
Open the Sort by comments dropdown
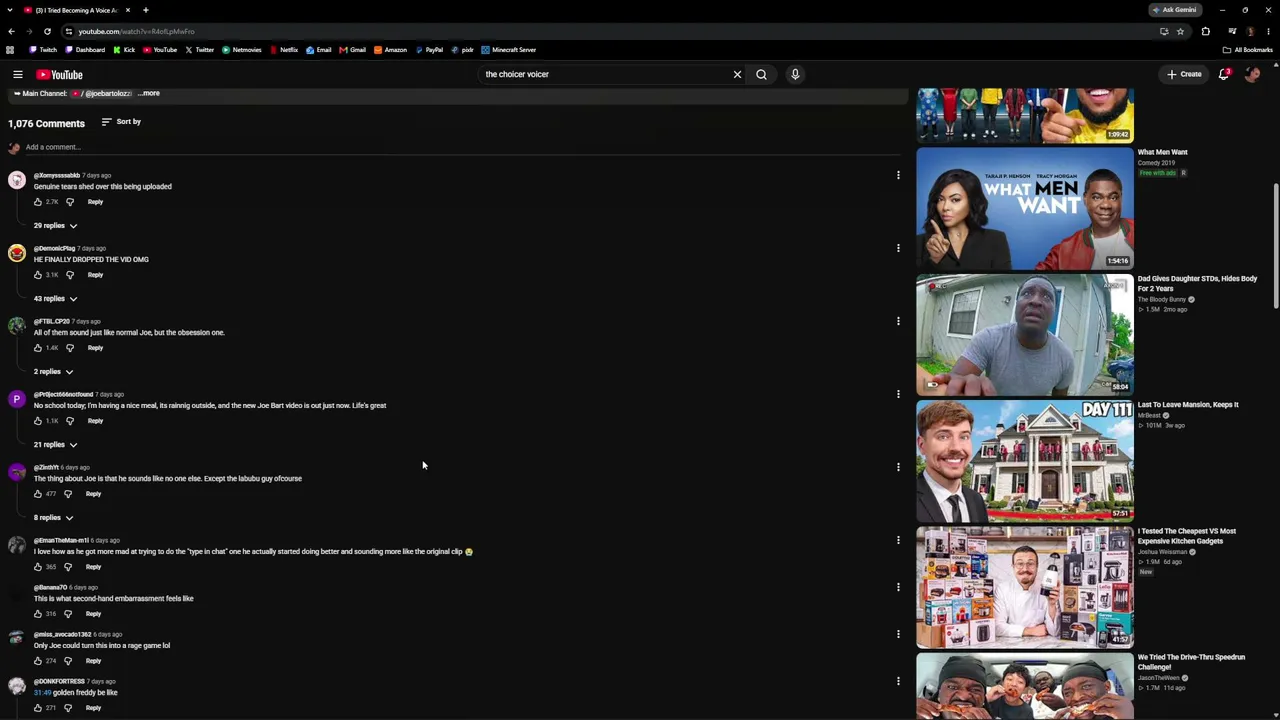[121, 122]
